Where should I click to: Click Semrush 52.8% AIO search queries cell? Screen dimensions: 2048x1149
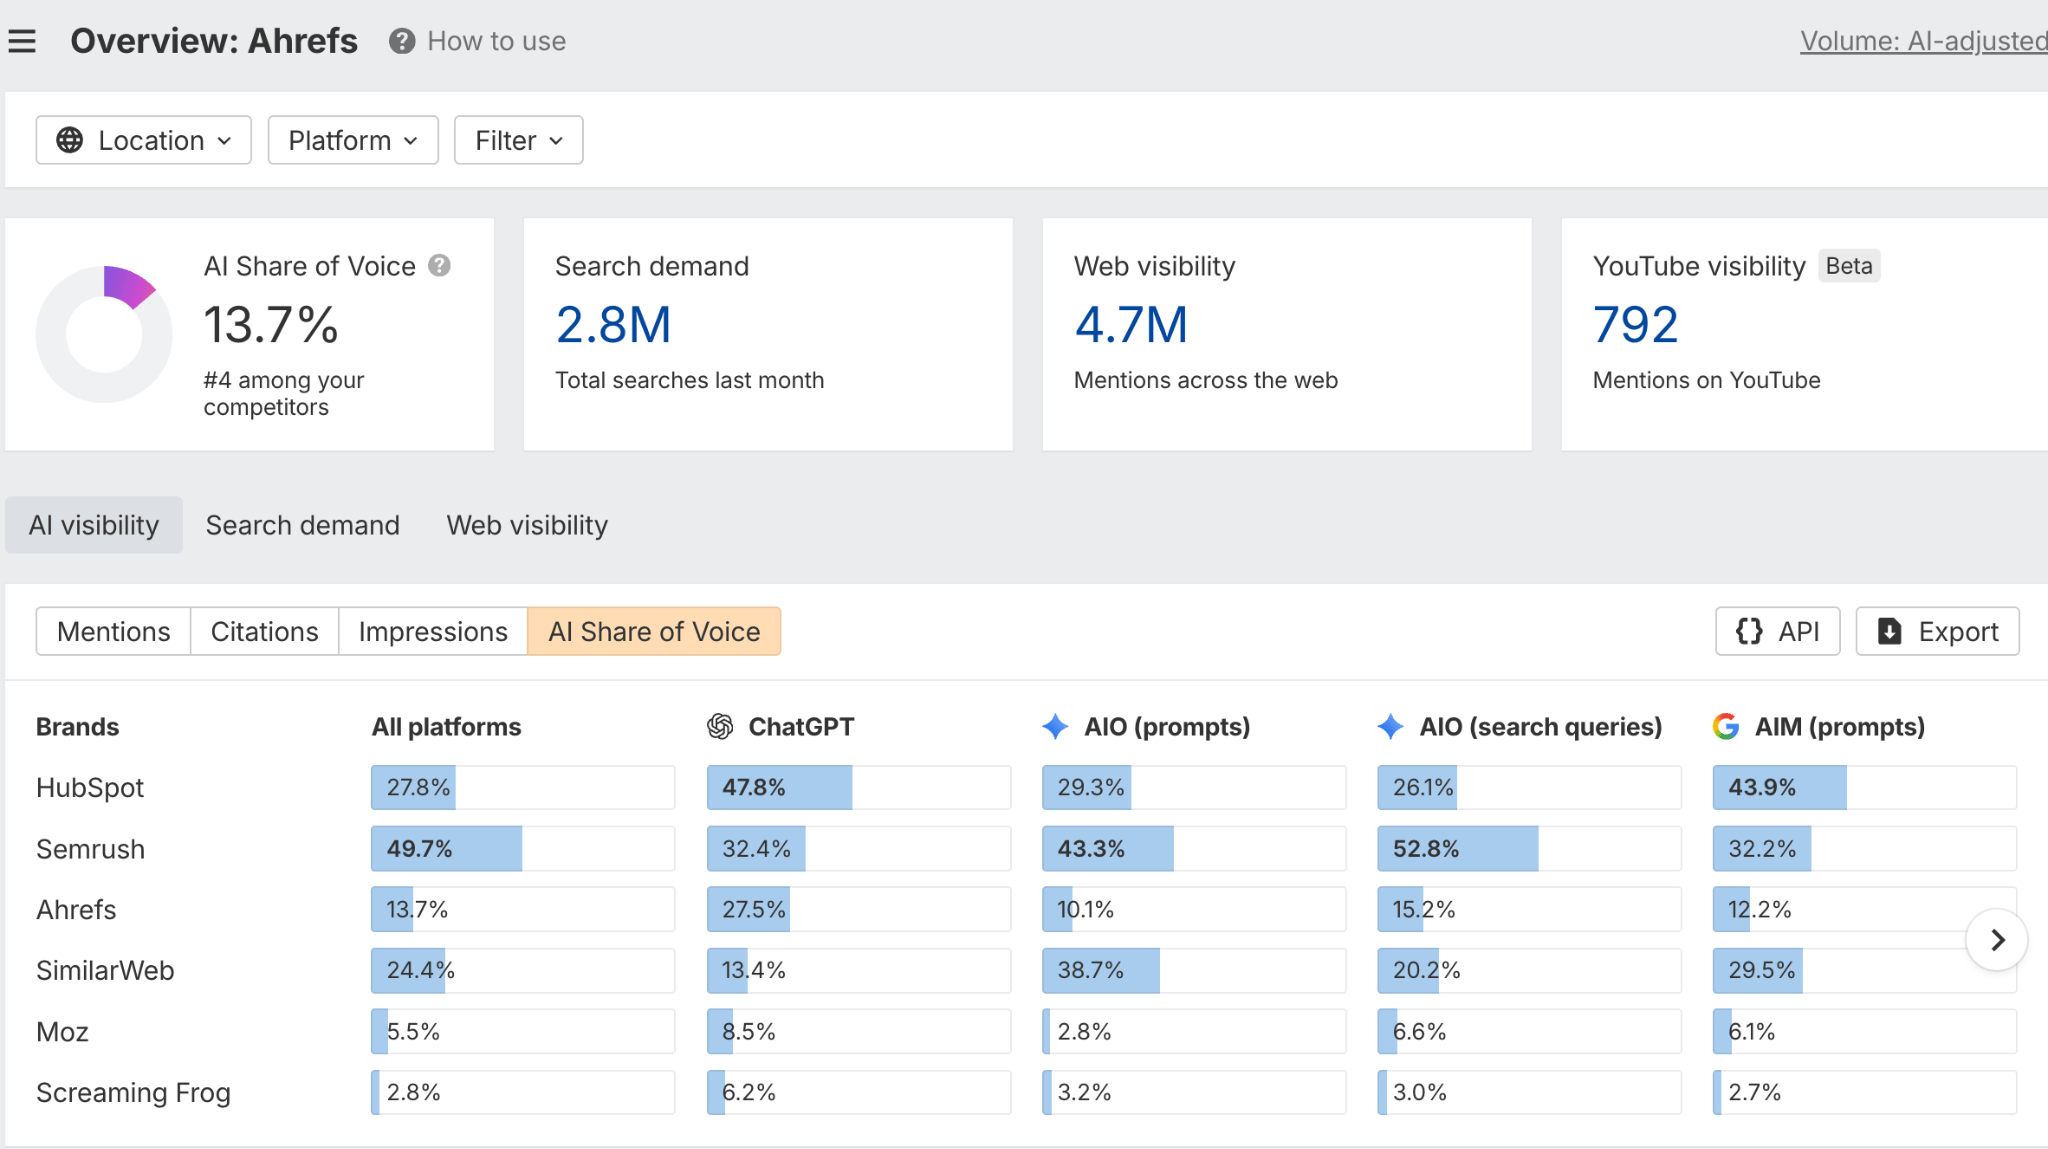click(x=1529, y=849)
